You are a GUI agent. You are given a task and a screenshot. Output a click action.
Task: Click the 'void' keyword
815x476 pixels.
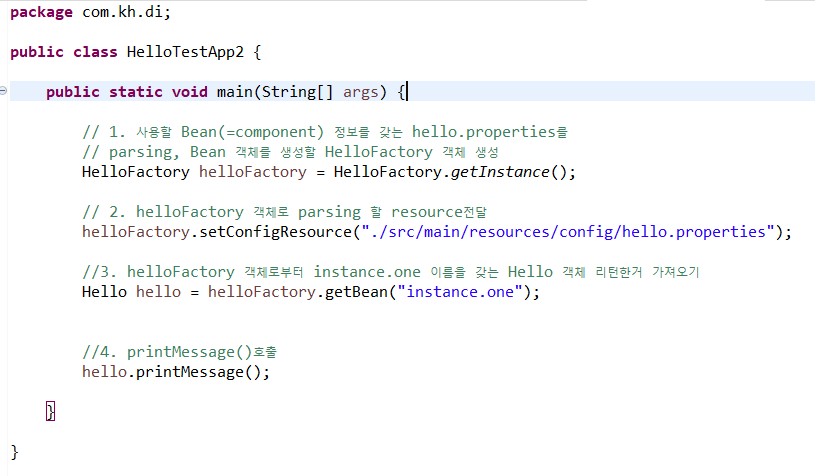190,92
